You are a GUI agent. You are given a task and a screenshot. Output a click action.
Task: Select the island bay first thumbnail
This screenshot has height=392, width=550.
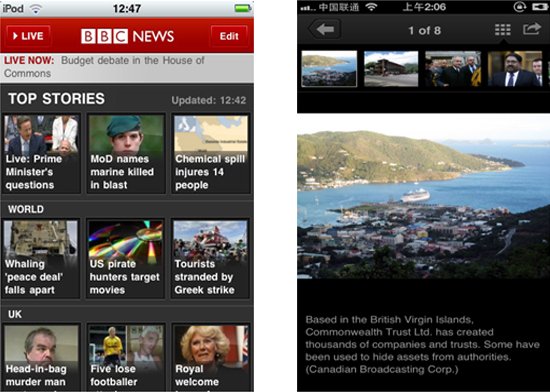(329, 69)
